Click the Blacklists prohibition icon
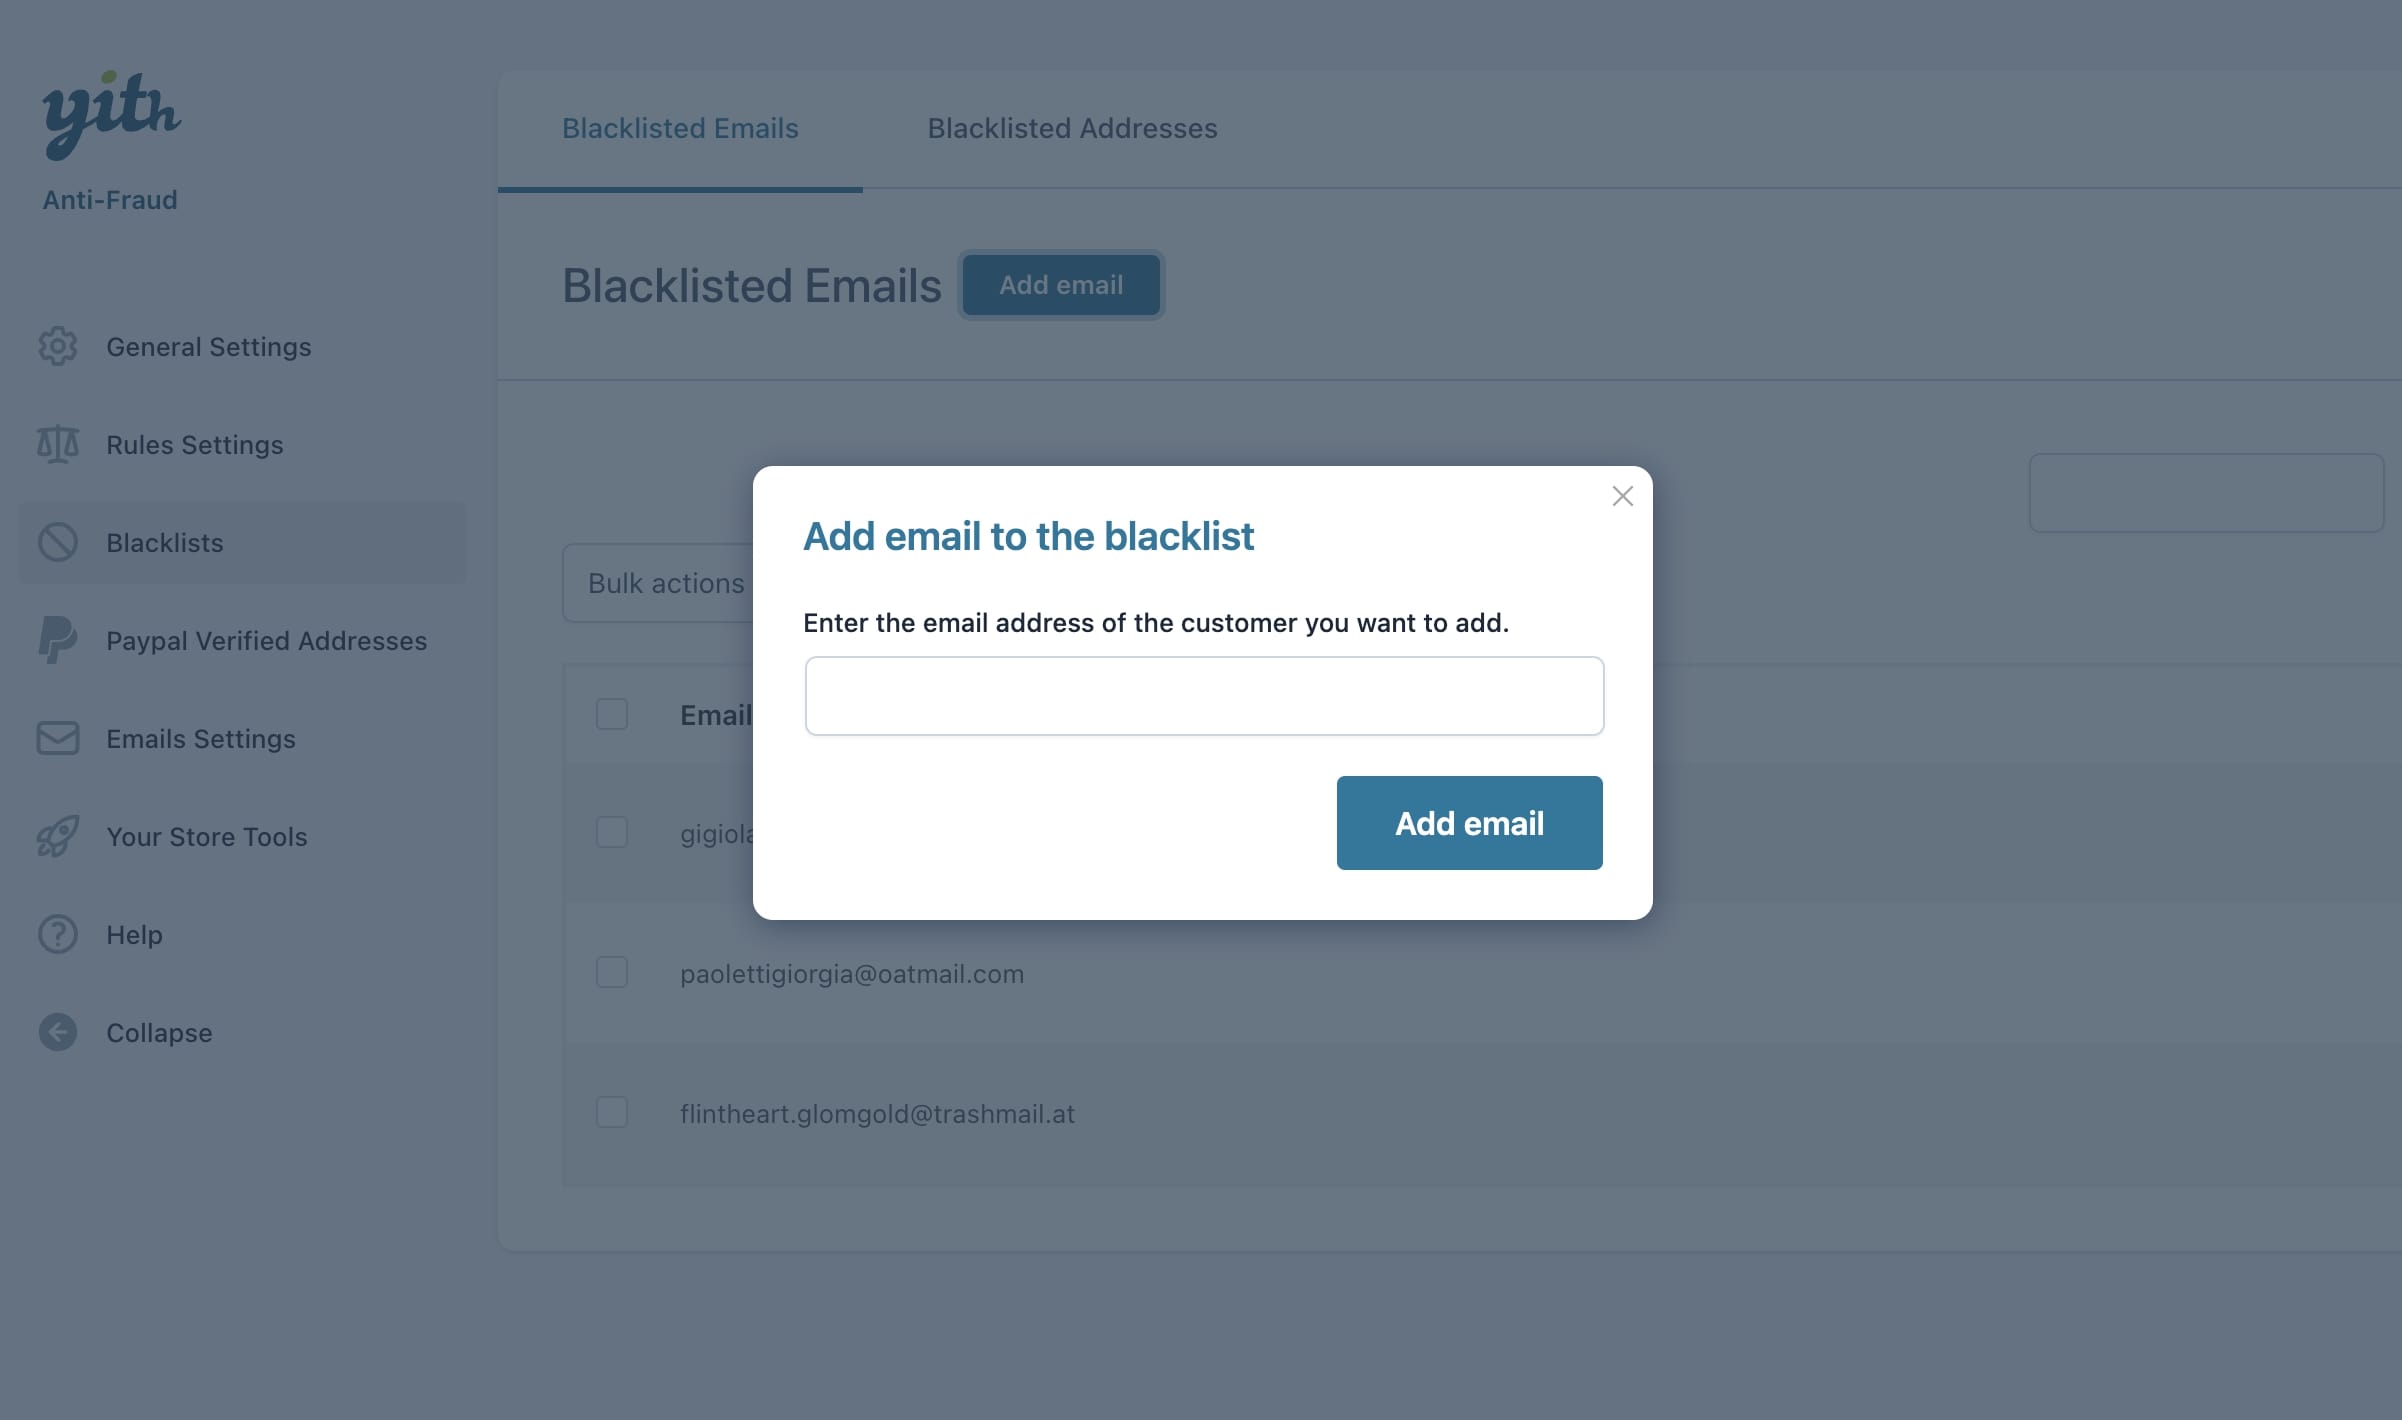The height and width of the screenshot is (1420, 2402). pos(58,542)
